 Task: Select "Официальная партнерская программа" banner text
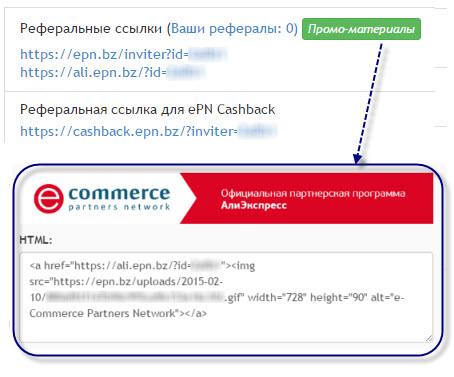(313, 193)
